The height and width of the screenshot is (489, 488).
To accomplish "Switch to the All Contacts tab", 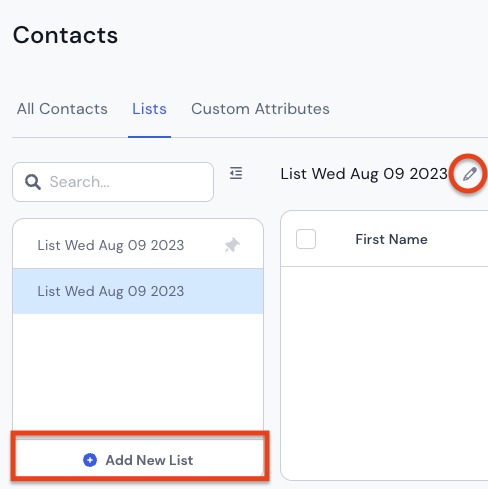I will 62,109.
